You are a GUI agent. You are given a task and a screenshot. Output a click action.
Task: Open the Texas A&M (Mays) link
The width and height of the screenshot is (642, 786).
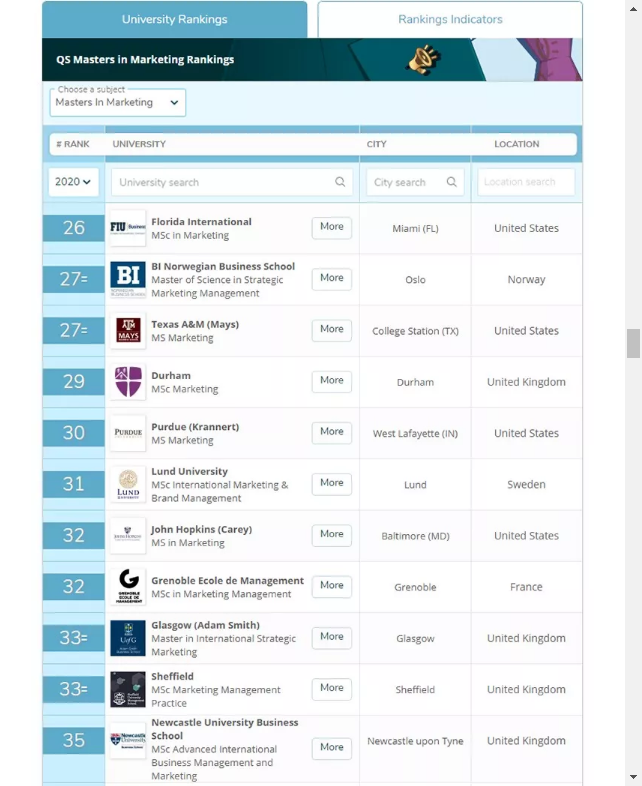(195, 324)
